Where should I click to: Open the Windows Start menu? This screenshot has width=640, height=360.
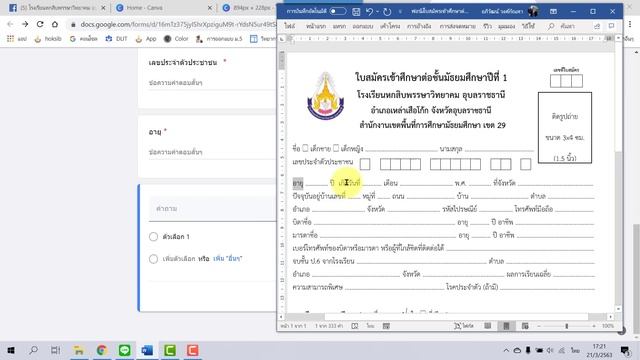11,350
